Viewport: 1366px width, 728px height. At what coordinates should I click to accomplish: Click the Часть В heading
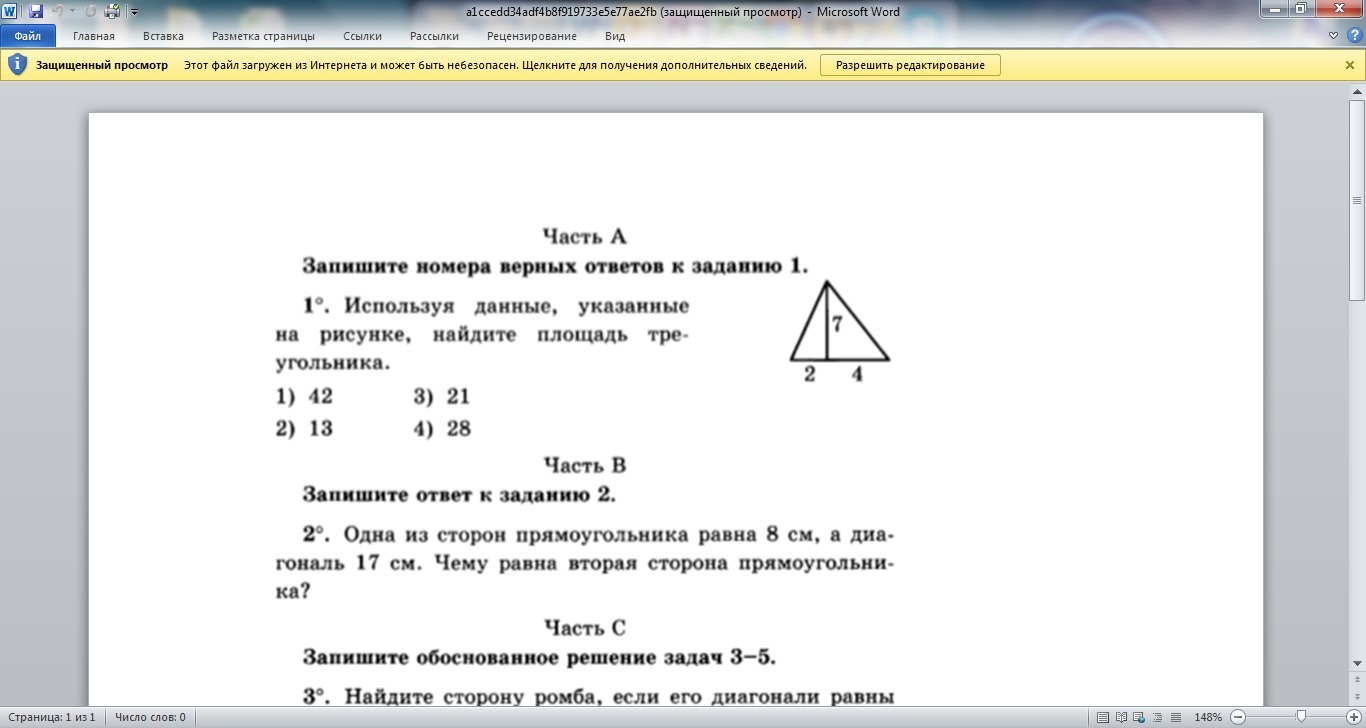point(585,465)
